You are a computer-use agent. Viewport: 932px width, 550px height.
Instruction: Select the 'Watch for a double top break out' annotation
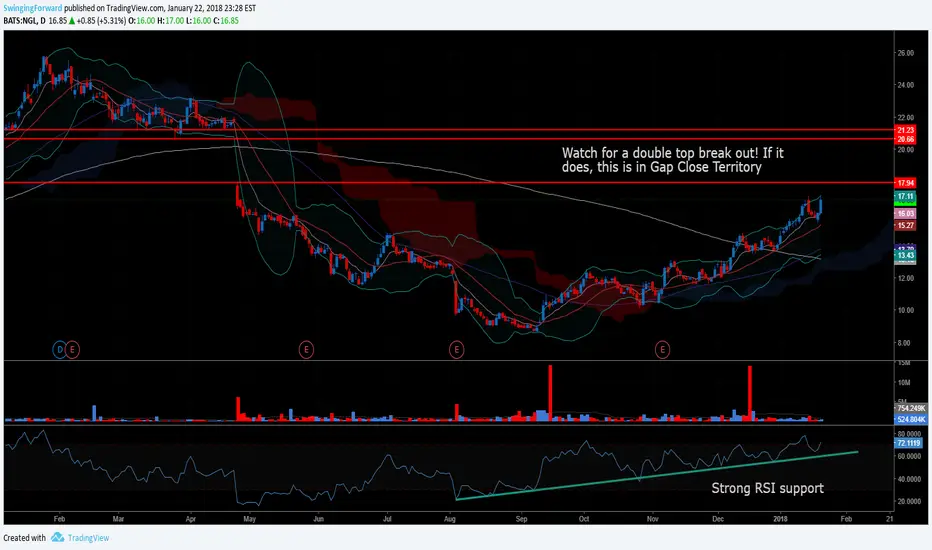tap(673, 160)
